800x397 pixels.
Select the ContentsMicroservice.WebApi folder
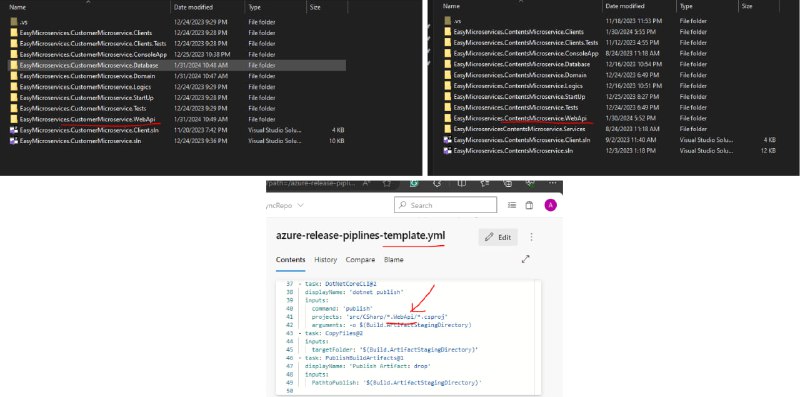pos(612,118)
